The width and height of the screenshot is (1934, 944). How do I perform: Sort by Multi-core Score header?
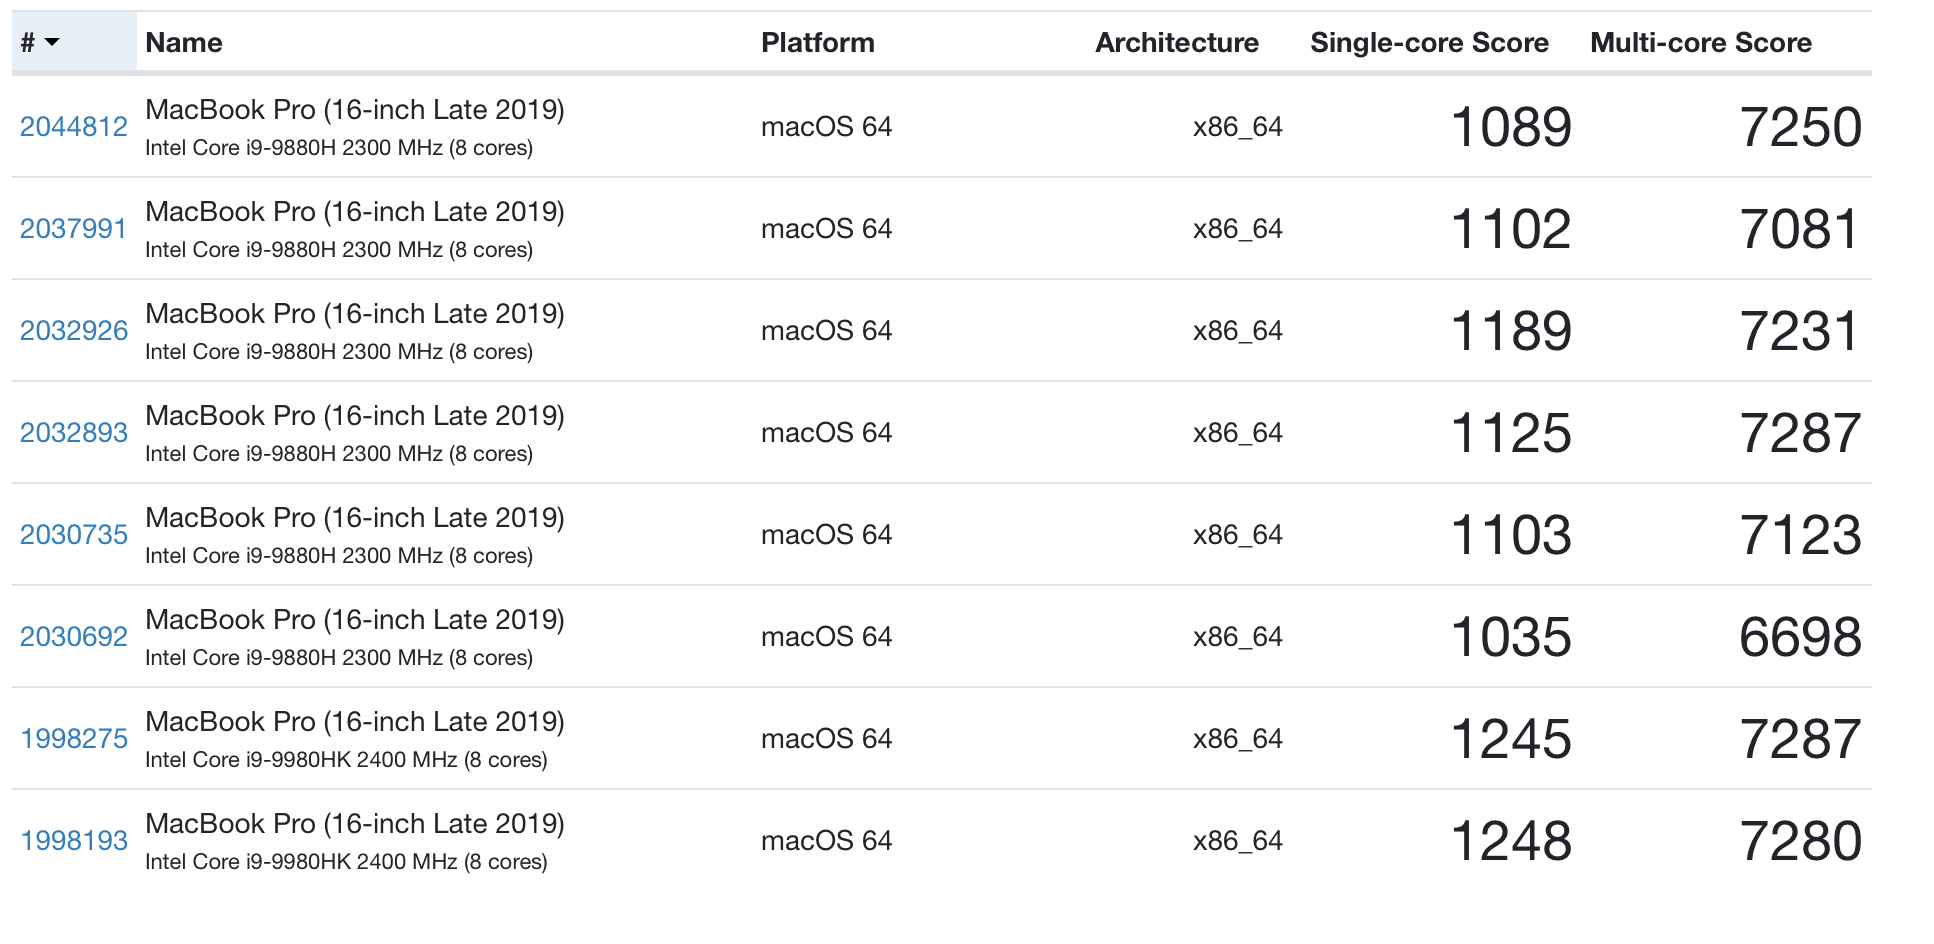pyautogui.click(x=1700, y=42)
